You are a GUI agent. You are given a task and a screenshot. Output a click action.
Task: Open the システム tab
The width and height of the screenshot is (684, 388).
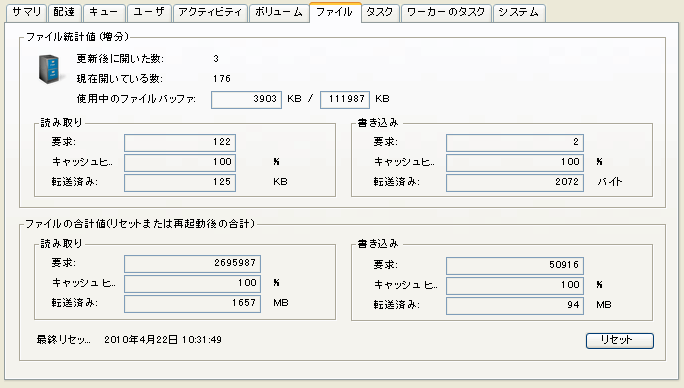coord(519,12)
